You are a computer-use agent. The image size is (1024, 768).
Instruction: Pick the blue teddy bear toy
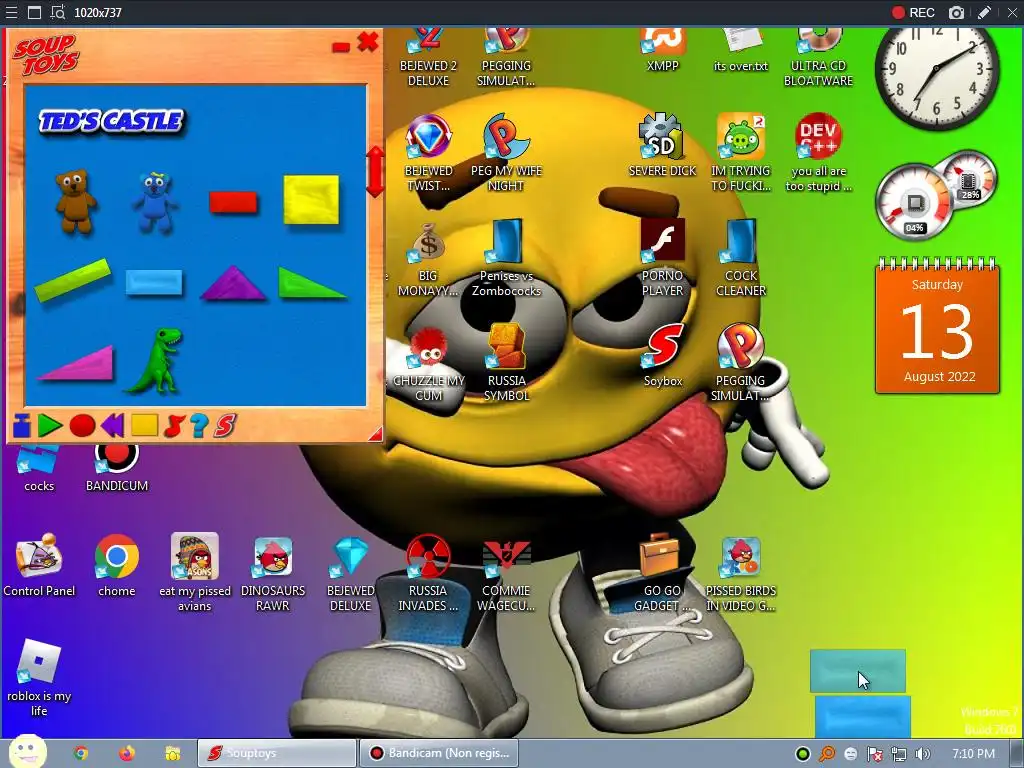[155, 202]
